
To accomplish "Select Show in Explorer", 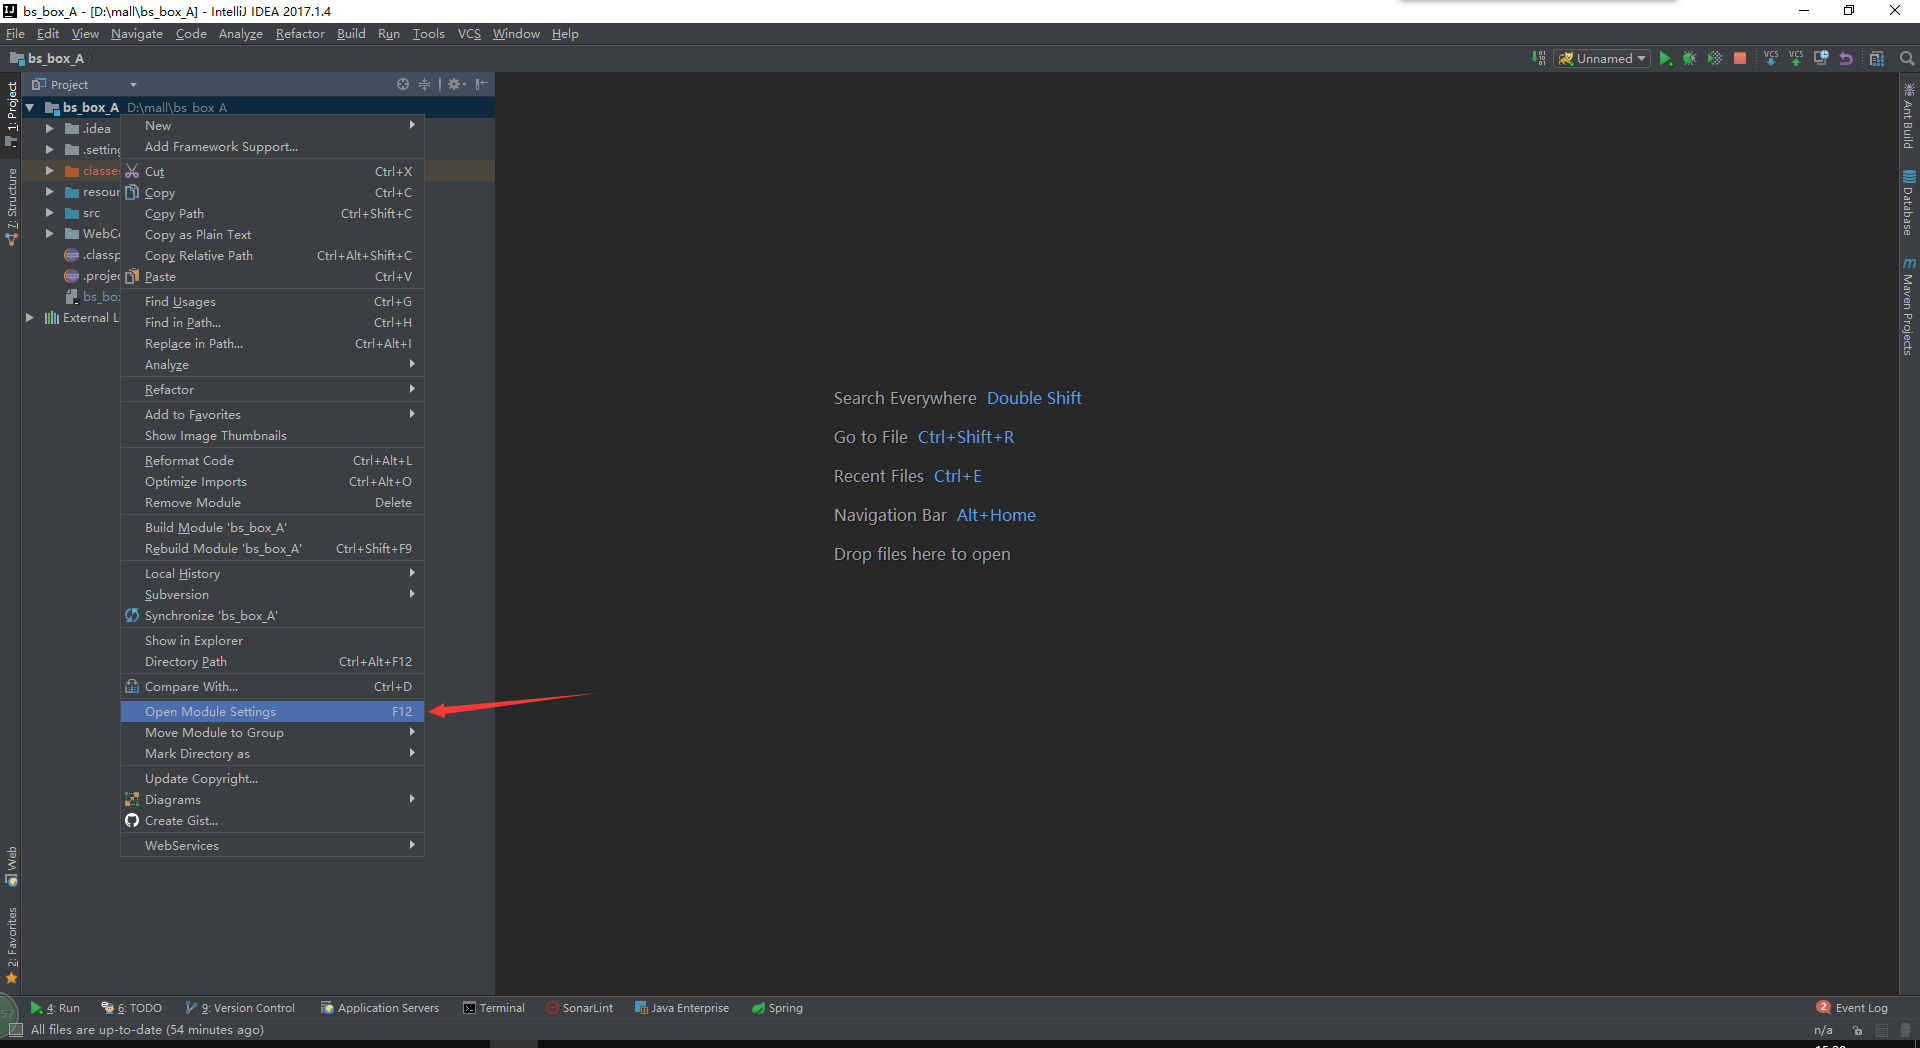I will click(272, 640).
